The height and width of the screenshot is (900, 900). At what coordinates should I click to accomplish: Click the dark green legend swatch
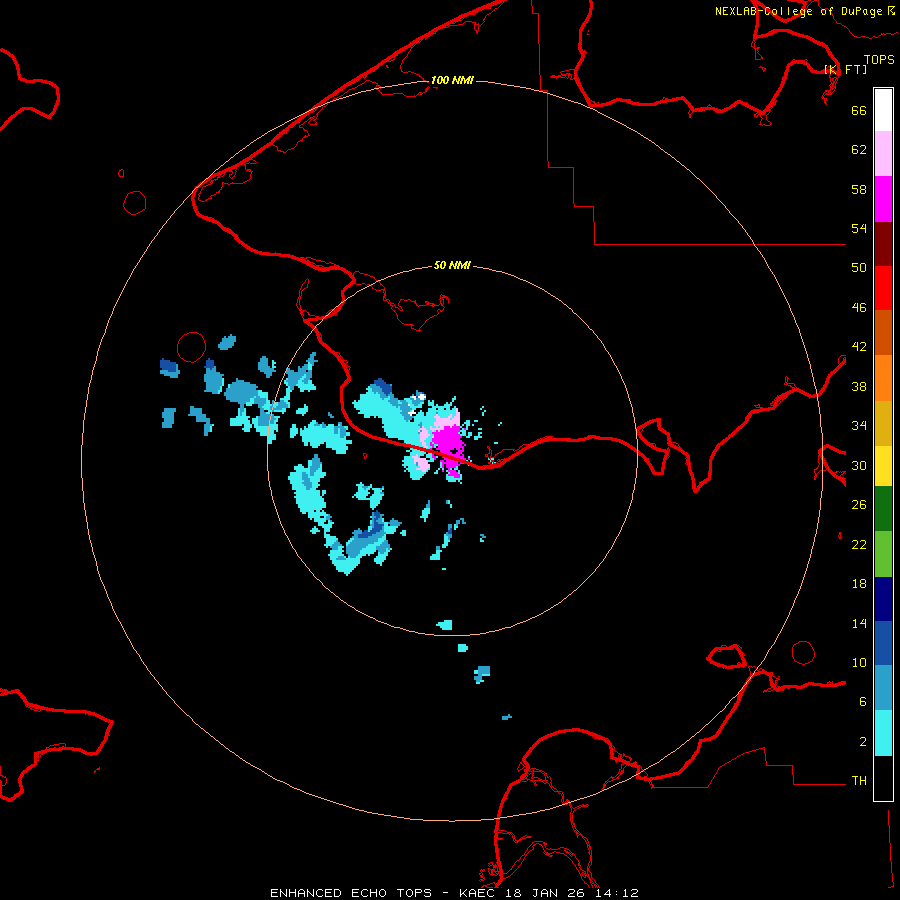pos(883,509)
